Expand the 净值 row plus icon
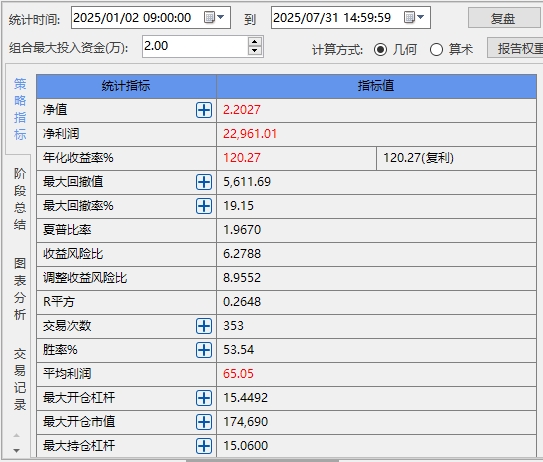Image resolution: width=543 pixels, height=462 pixels. pos(204,110)
